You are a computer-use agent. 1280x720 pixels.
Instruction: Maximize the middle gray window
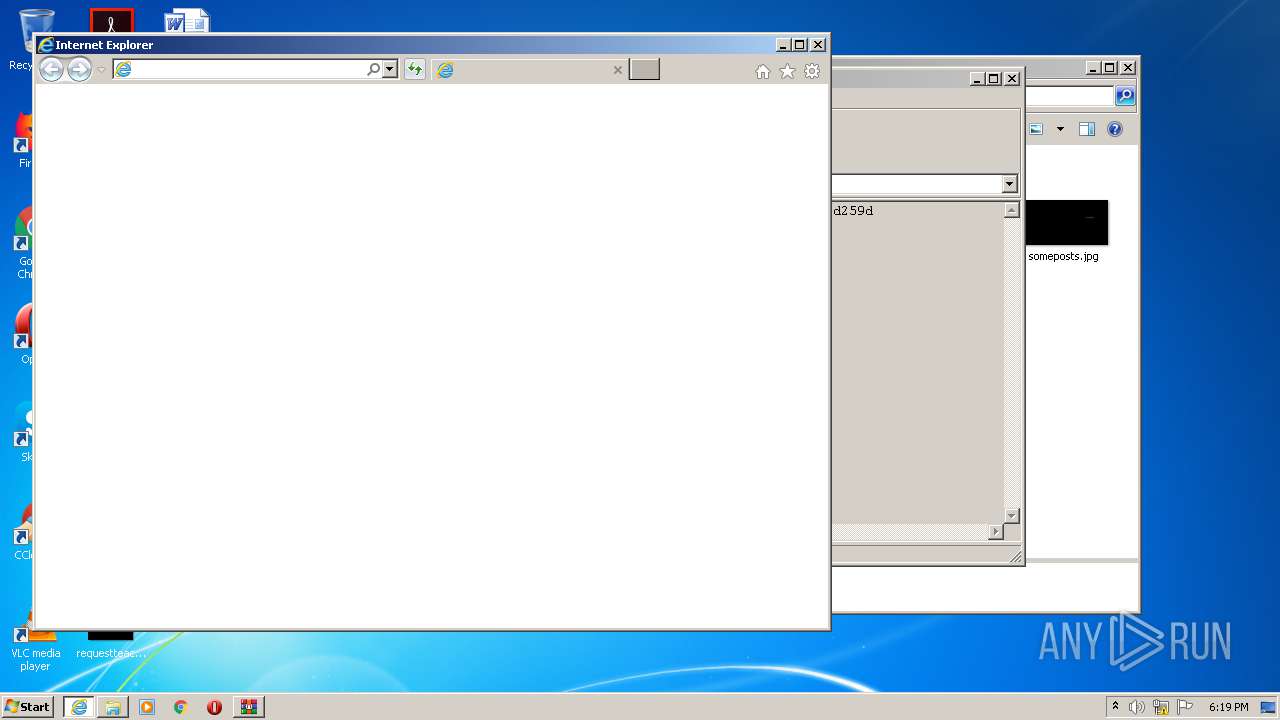(994, 79)
